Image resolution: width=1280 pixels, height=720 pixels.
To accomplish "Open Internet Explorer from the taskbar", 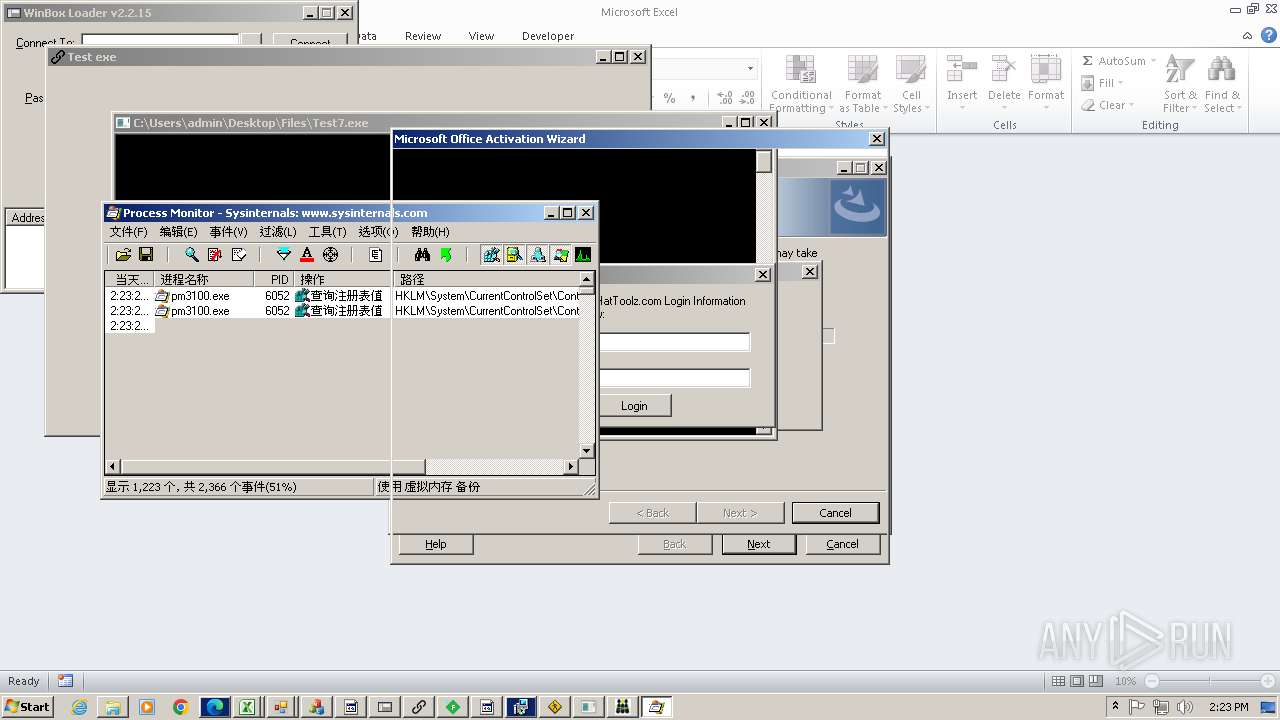I will coord(79,707).
